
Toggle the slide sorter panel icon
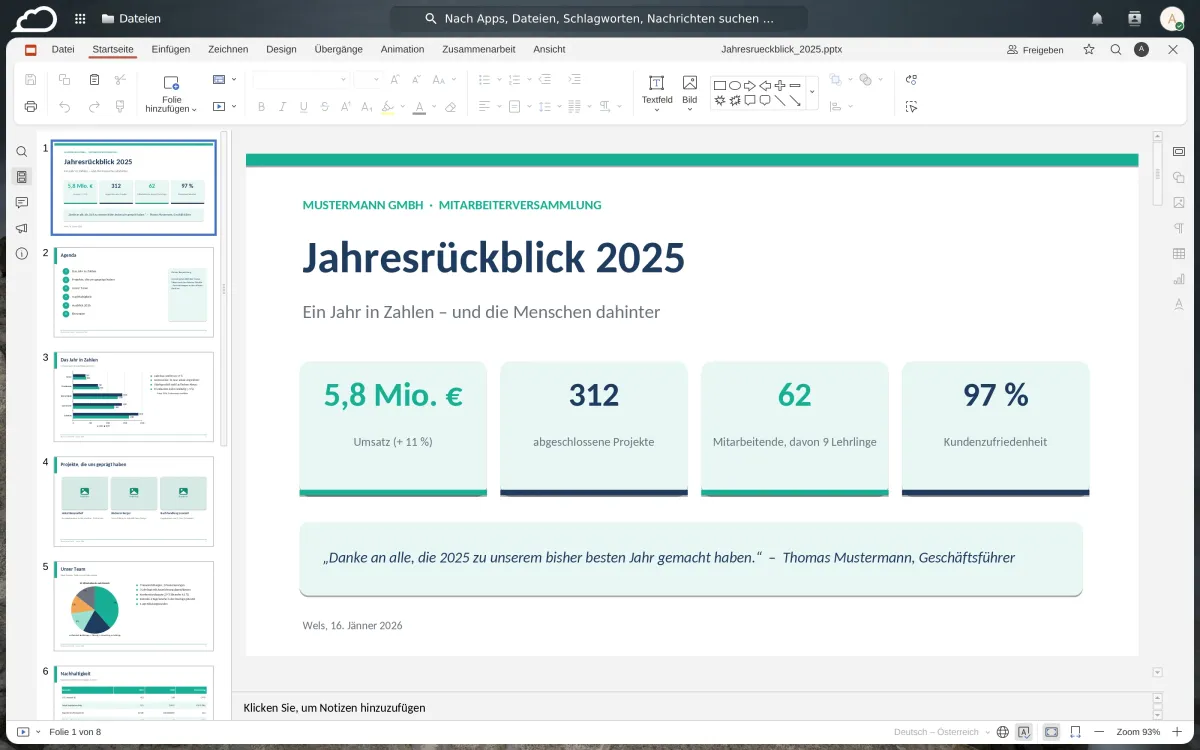coord(22,177)
